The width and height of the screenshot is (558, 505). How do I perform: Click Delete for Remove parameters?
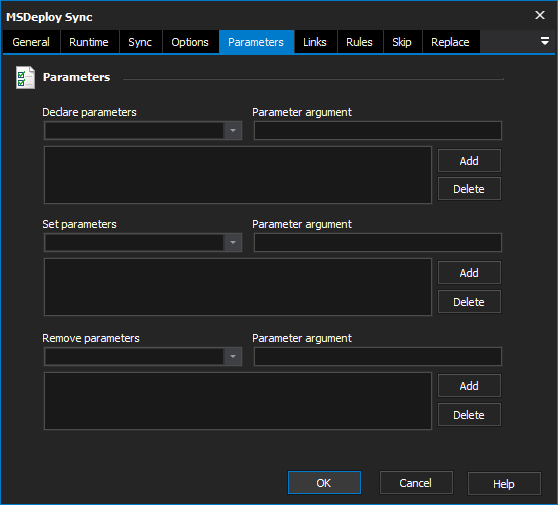click(x=469, y=415)
